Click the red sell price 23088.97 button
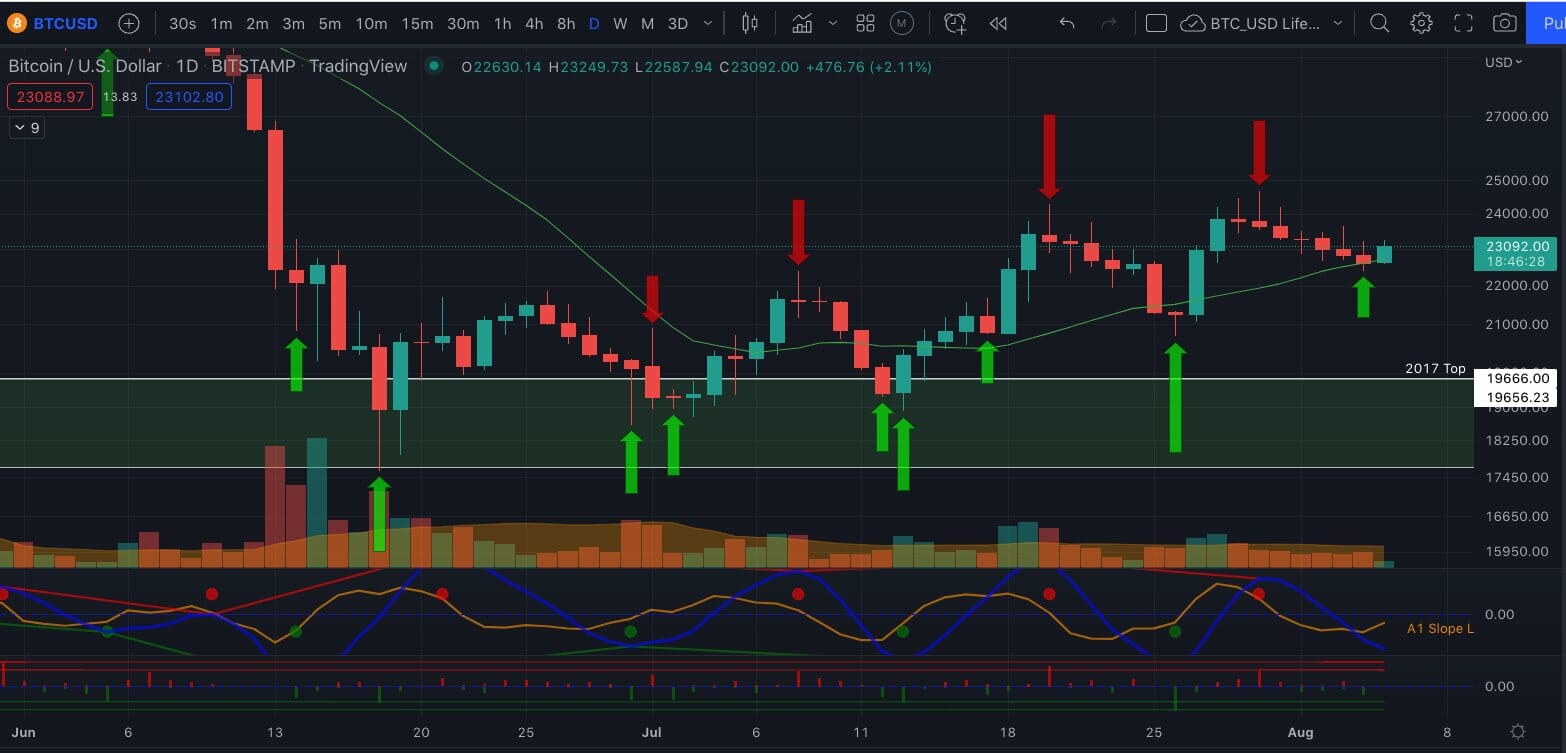The width and height of the screenshot is (1566, 753). tap(50, 97)
